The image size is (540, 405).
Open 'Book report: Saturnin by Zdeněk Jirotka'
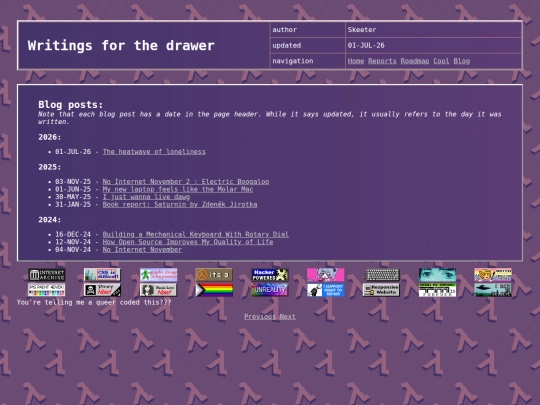pyautogui.click(x=180, y=204)
